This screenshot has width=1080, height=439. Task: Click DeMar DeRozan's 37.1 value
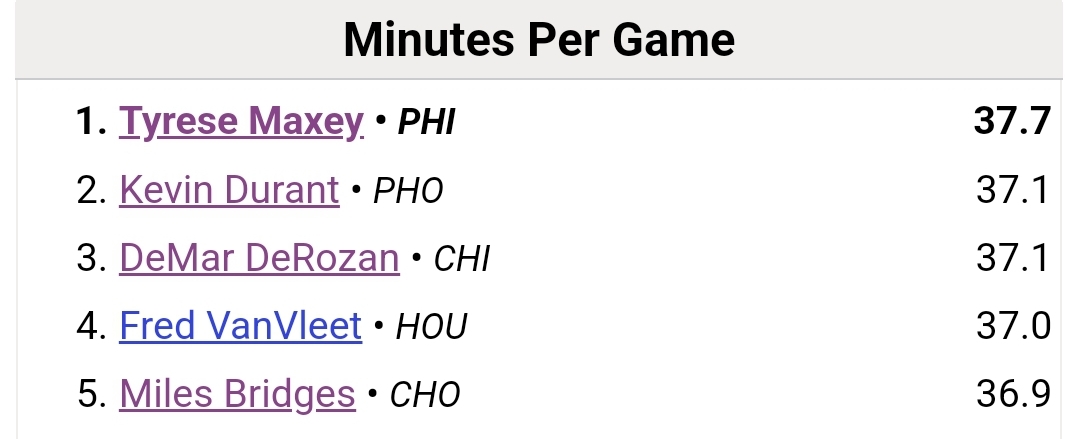pyautogui.click(x=1012, y=258)
